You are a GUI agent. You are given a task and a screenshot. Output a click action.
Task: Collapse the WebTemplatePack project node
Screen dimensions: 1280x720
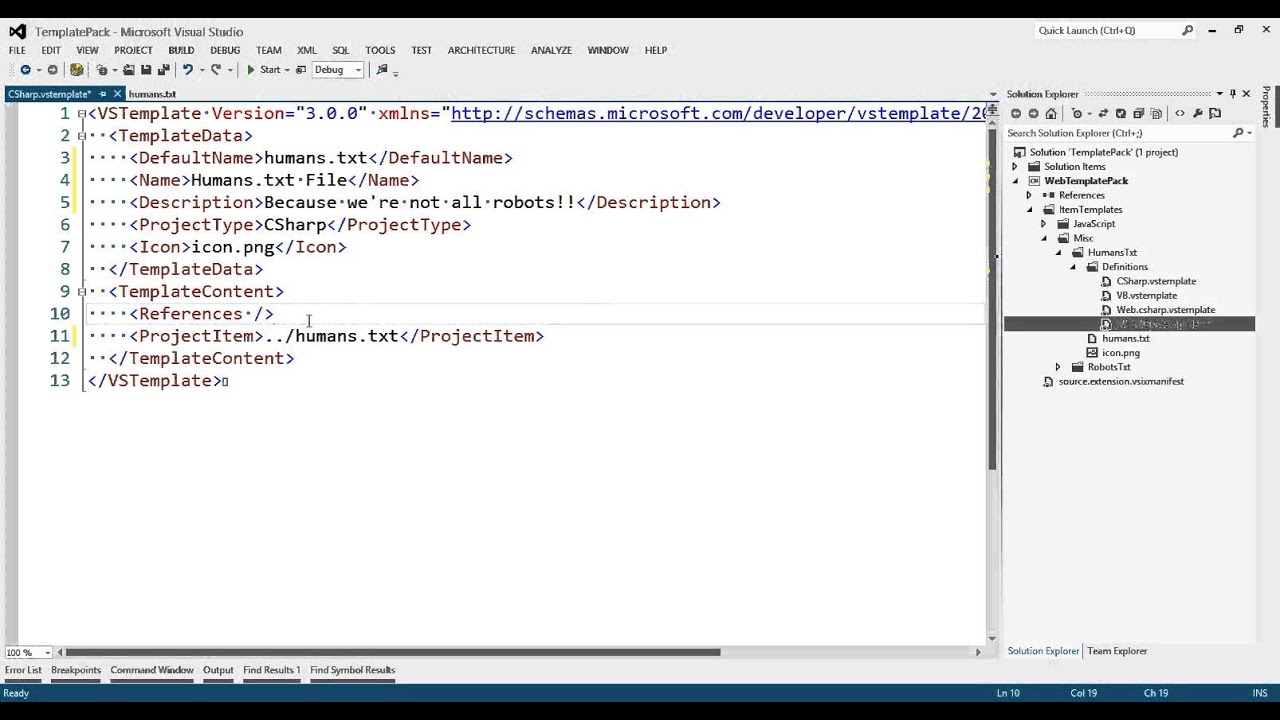[1015, 181]
